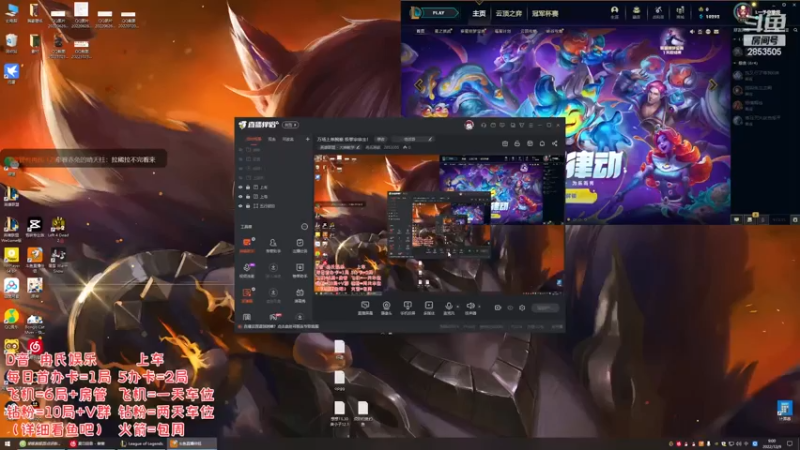Image resolution: width=800 pixels, height=450 pixels.
Task: Open NetEase Music red desktop icon
Action: [35, 347]
